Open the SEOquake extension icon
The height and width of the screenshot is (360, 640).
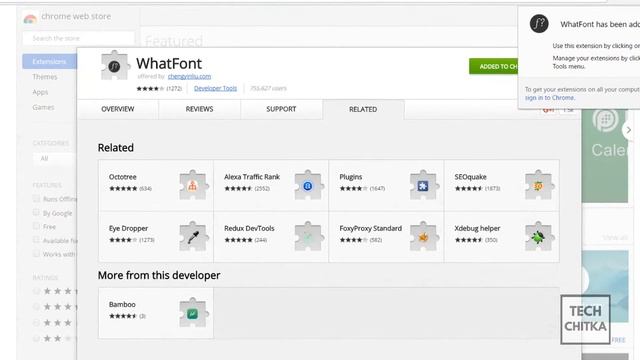[x=539, y=185]
